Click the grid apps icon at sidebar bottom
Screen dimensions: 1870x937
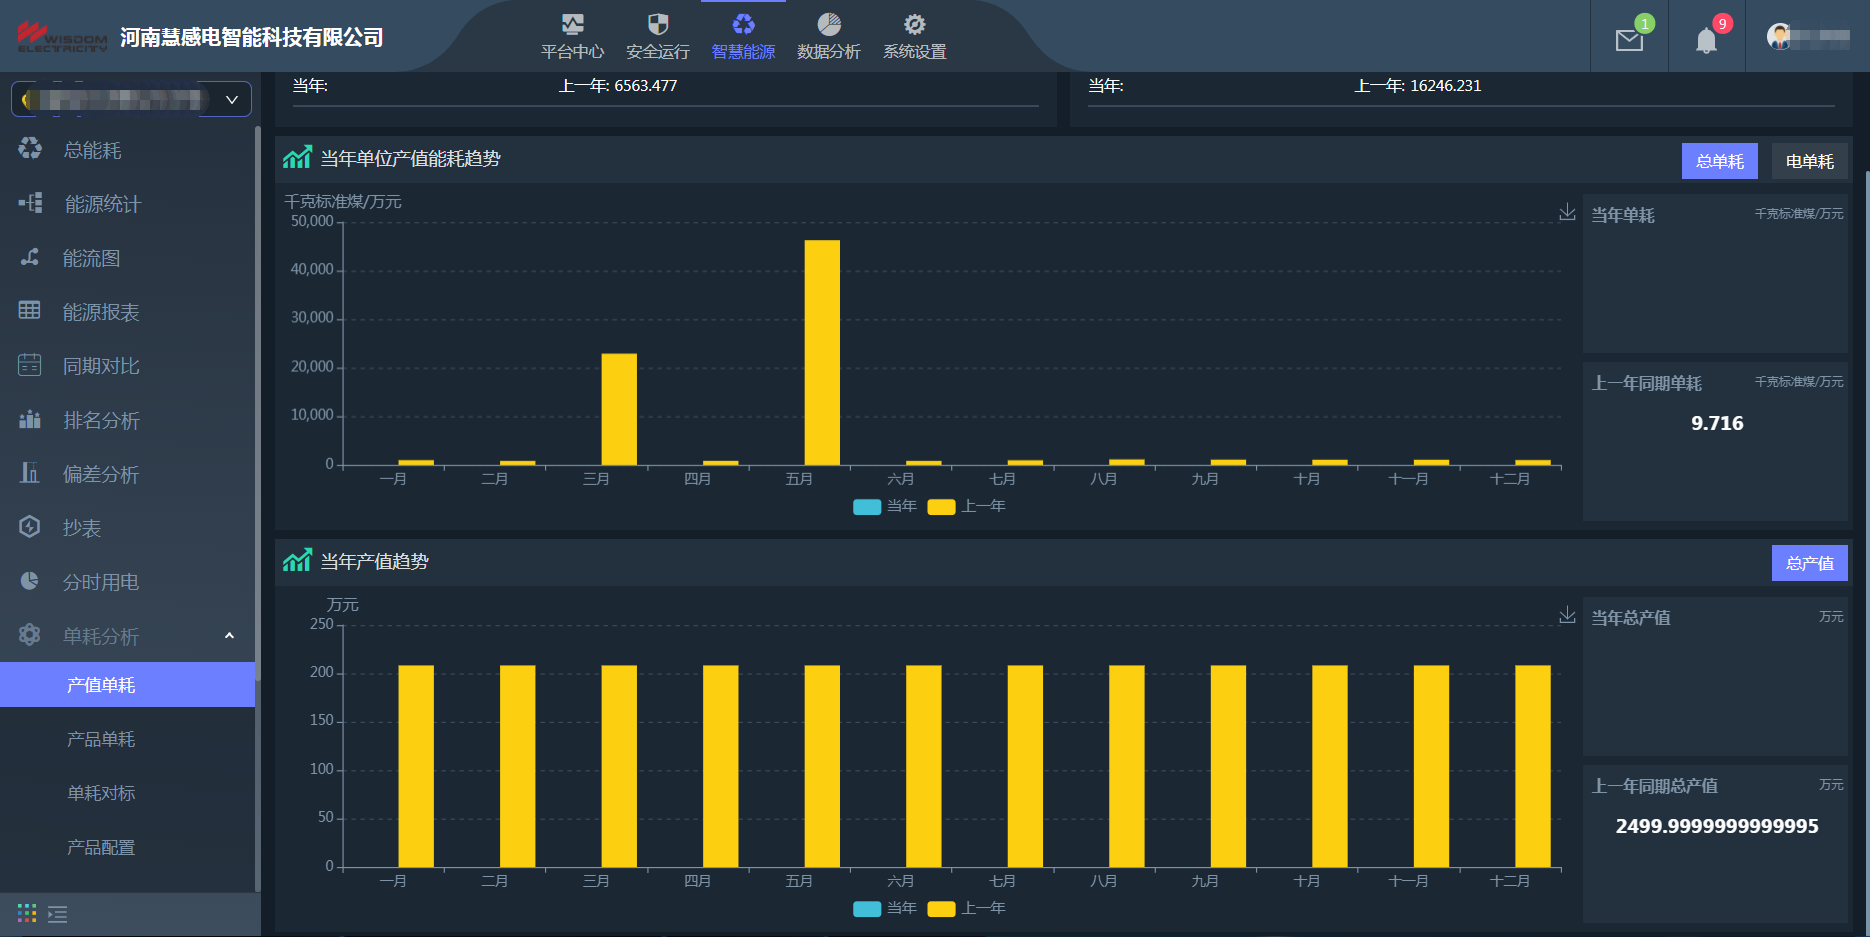pos(27,914)
